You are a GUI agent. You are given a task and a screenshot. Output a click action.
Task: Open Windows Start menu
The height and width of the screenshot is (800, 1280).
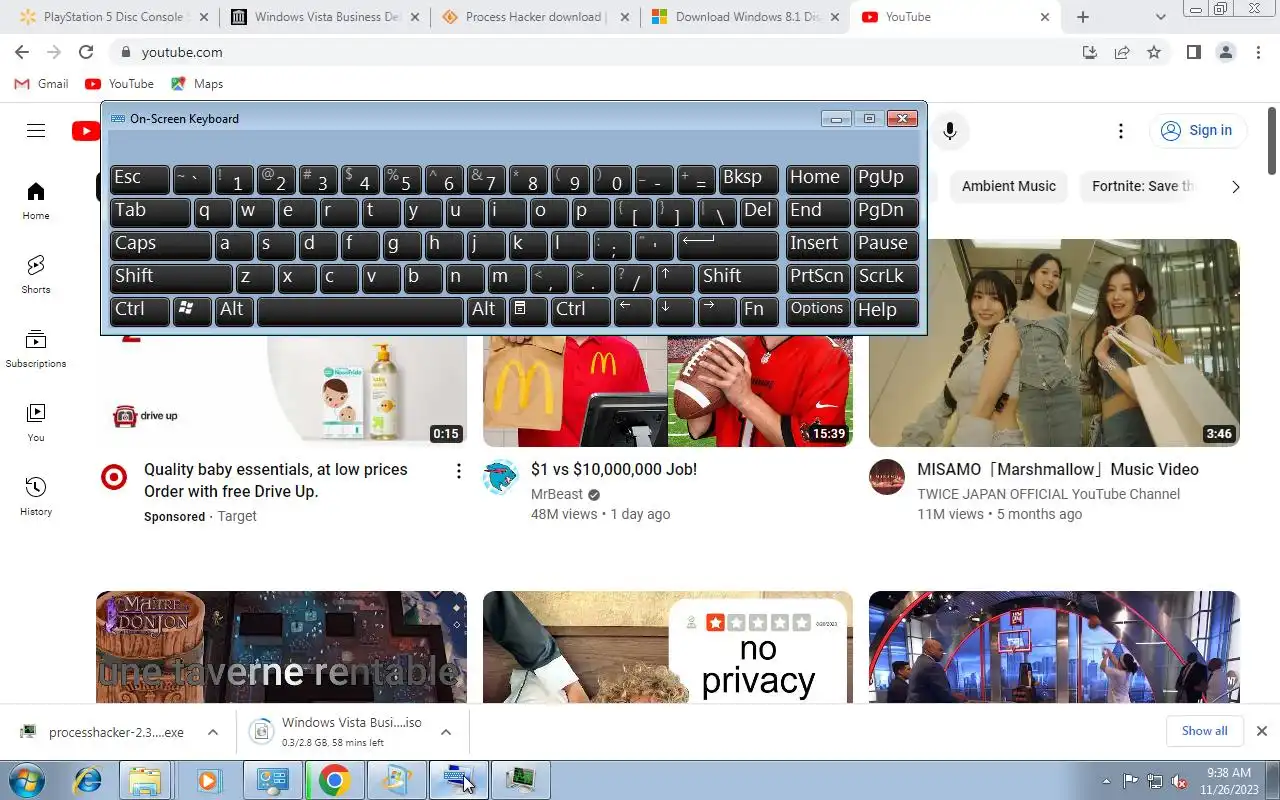pyautogui.click(x=26, y=780)
